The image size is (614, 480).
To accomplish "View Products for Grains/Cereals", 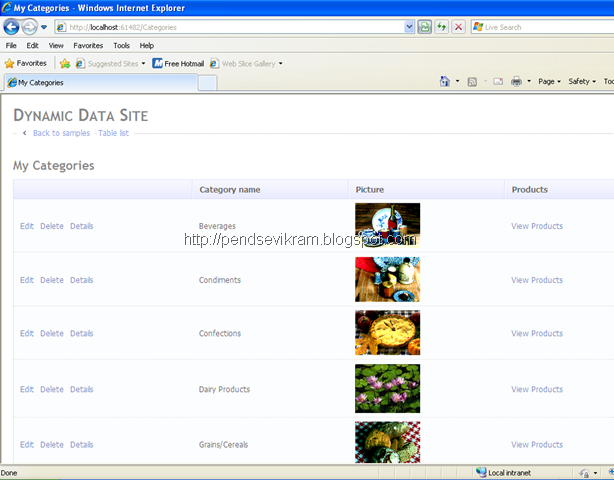I will coord(537,444).
